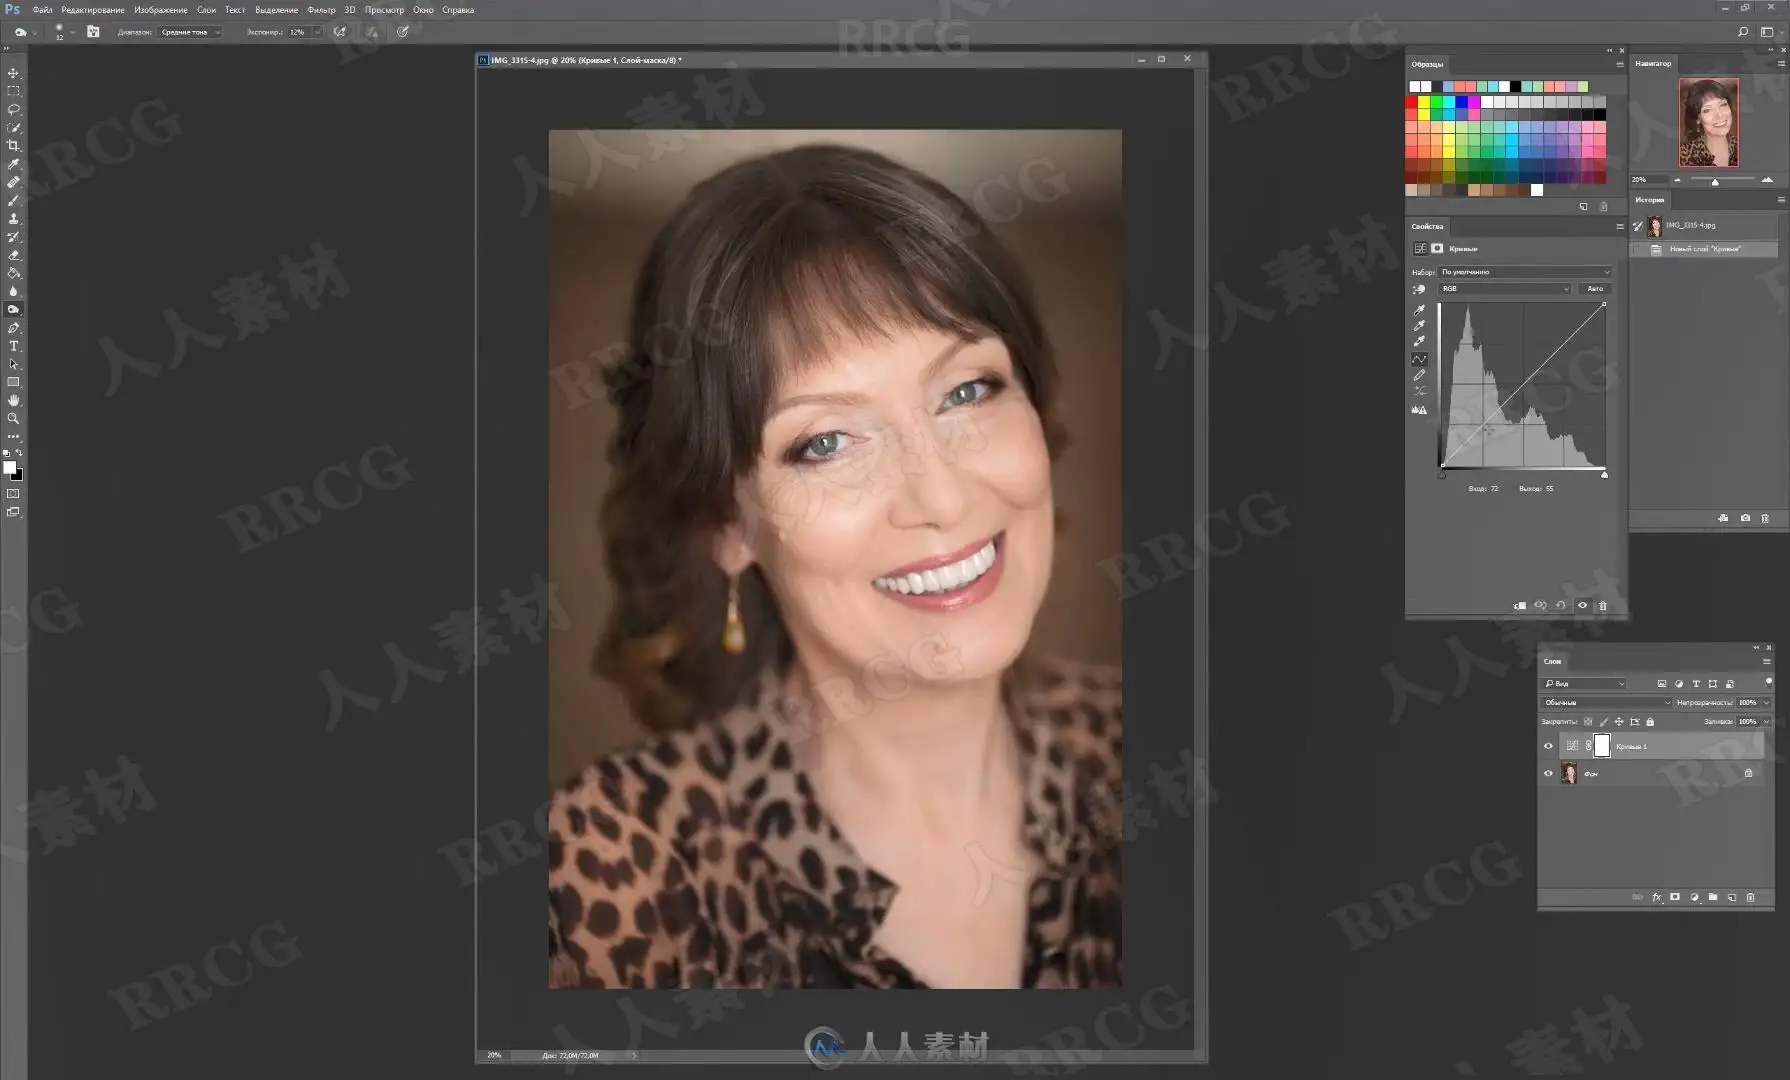The image size is (1790, 1080).
Task: Open the exposure percentage dropdown
Action: 317,32
